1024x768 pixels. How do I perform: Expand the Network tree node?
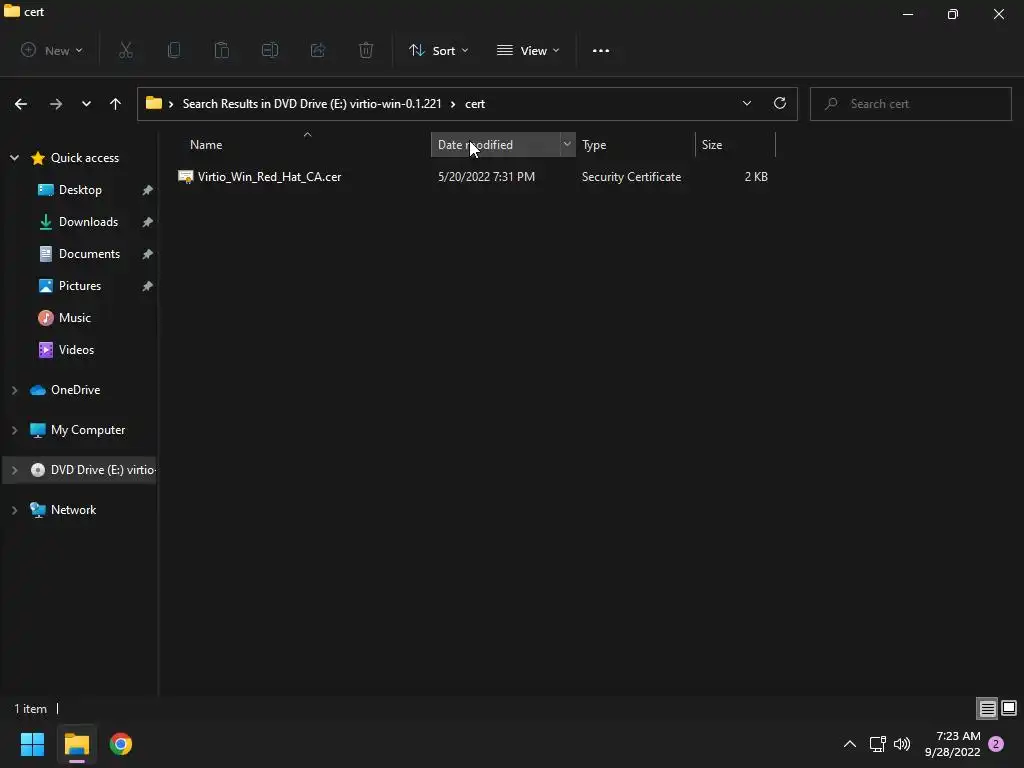(14, 510)
